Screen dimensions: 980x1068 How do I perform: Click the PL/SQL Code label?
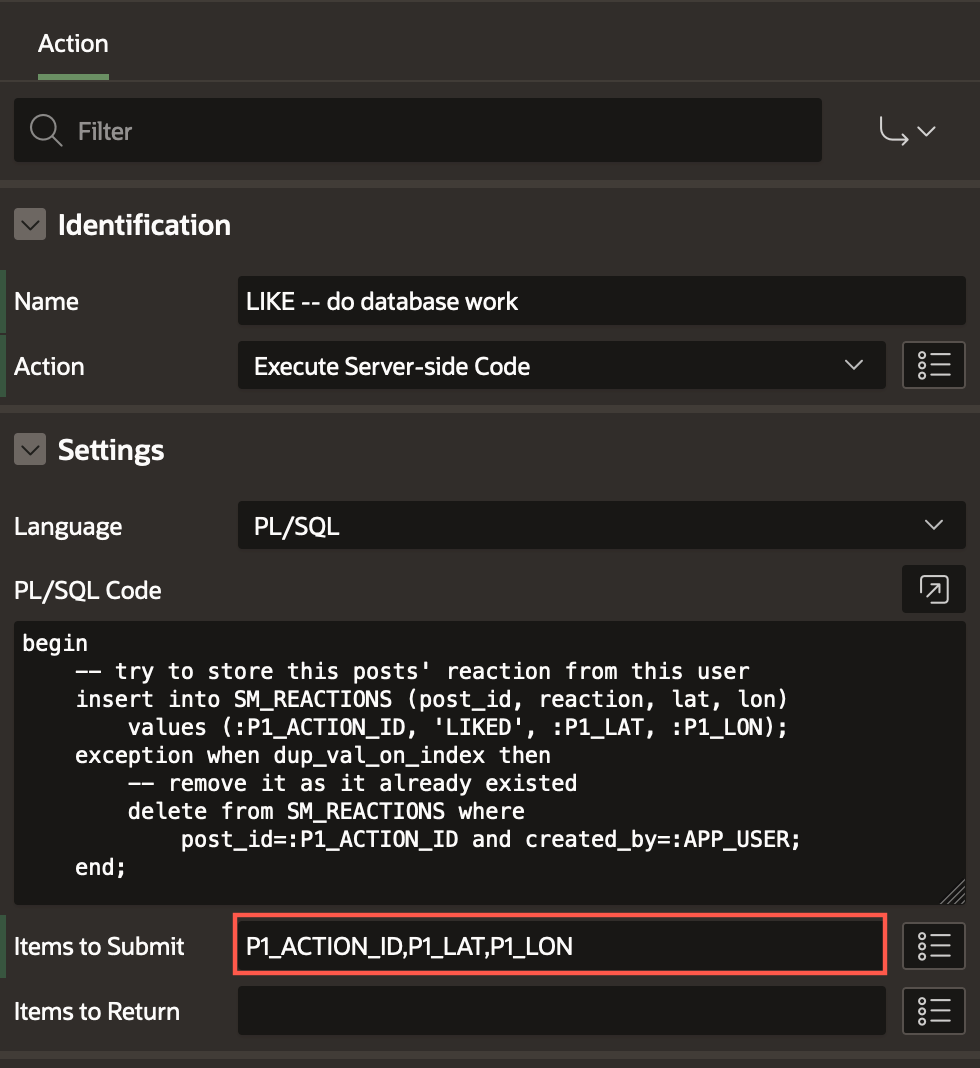87,590
